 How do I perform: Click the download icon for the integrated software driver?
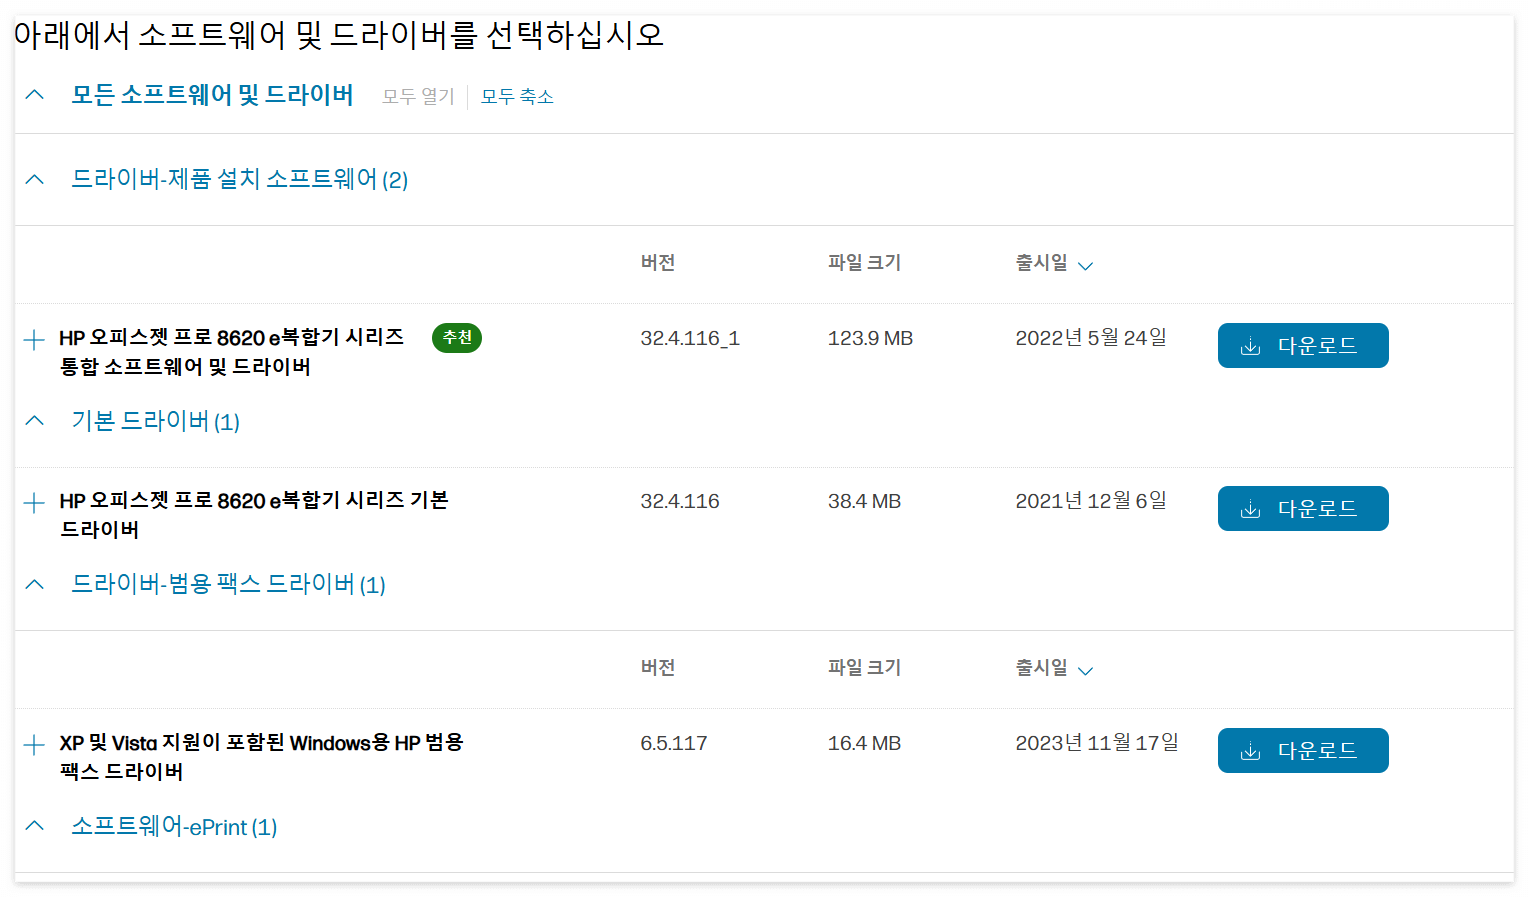pyautogui.click(x=1249, y=345)
